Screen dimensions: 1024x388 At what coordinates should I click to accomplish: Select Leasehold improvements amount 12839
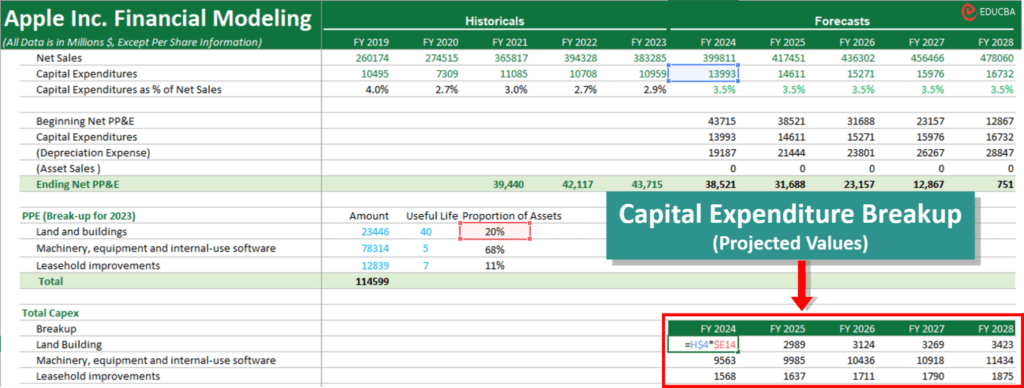point(374,265)
